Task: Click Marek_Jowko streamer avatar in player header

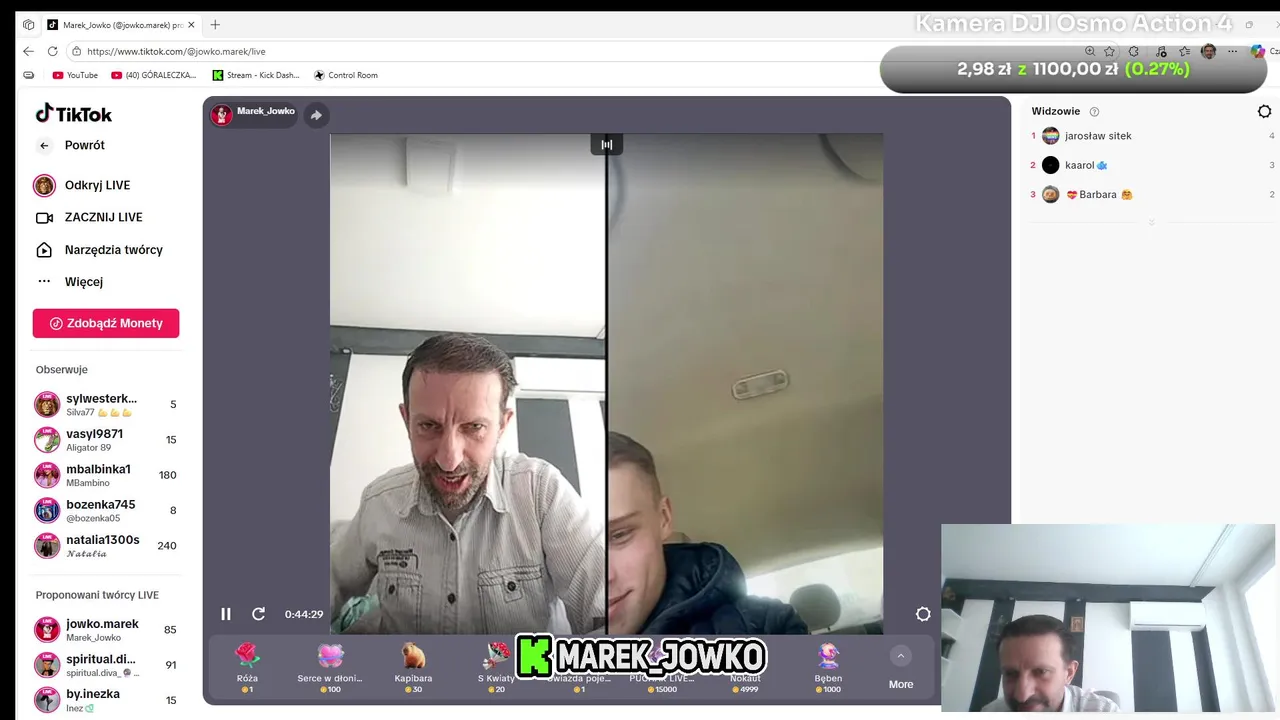Action: (222, 114)
